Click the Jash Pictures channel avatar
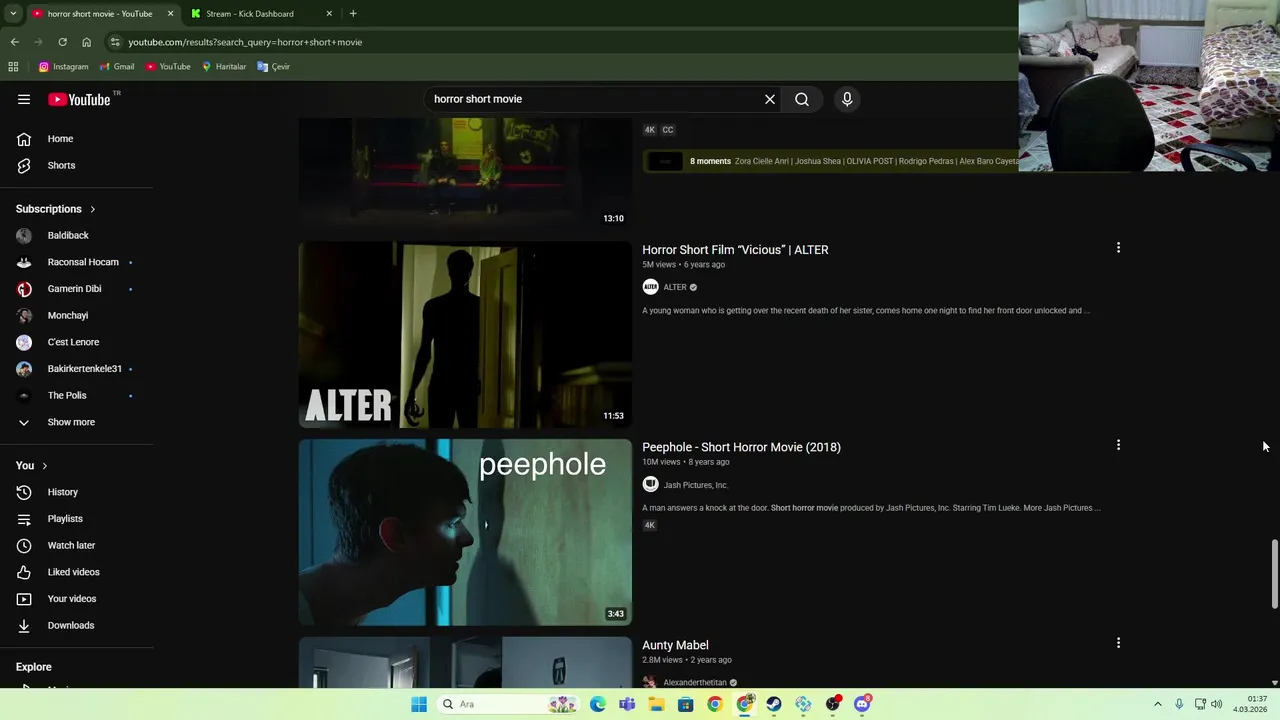Screen dimensions: 1280x720 650,485
